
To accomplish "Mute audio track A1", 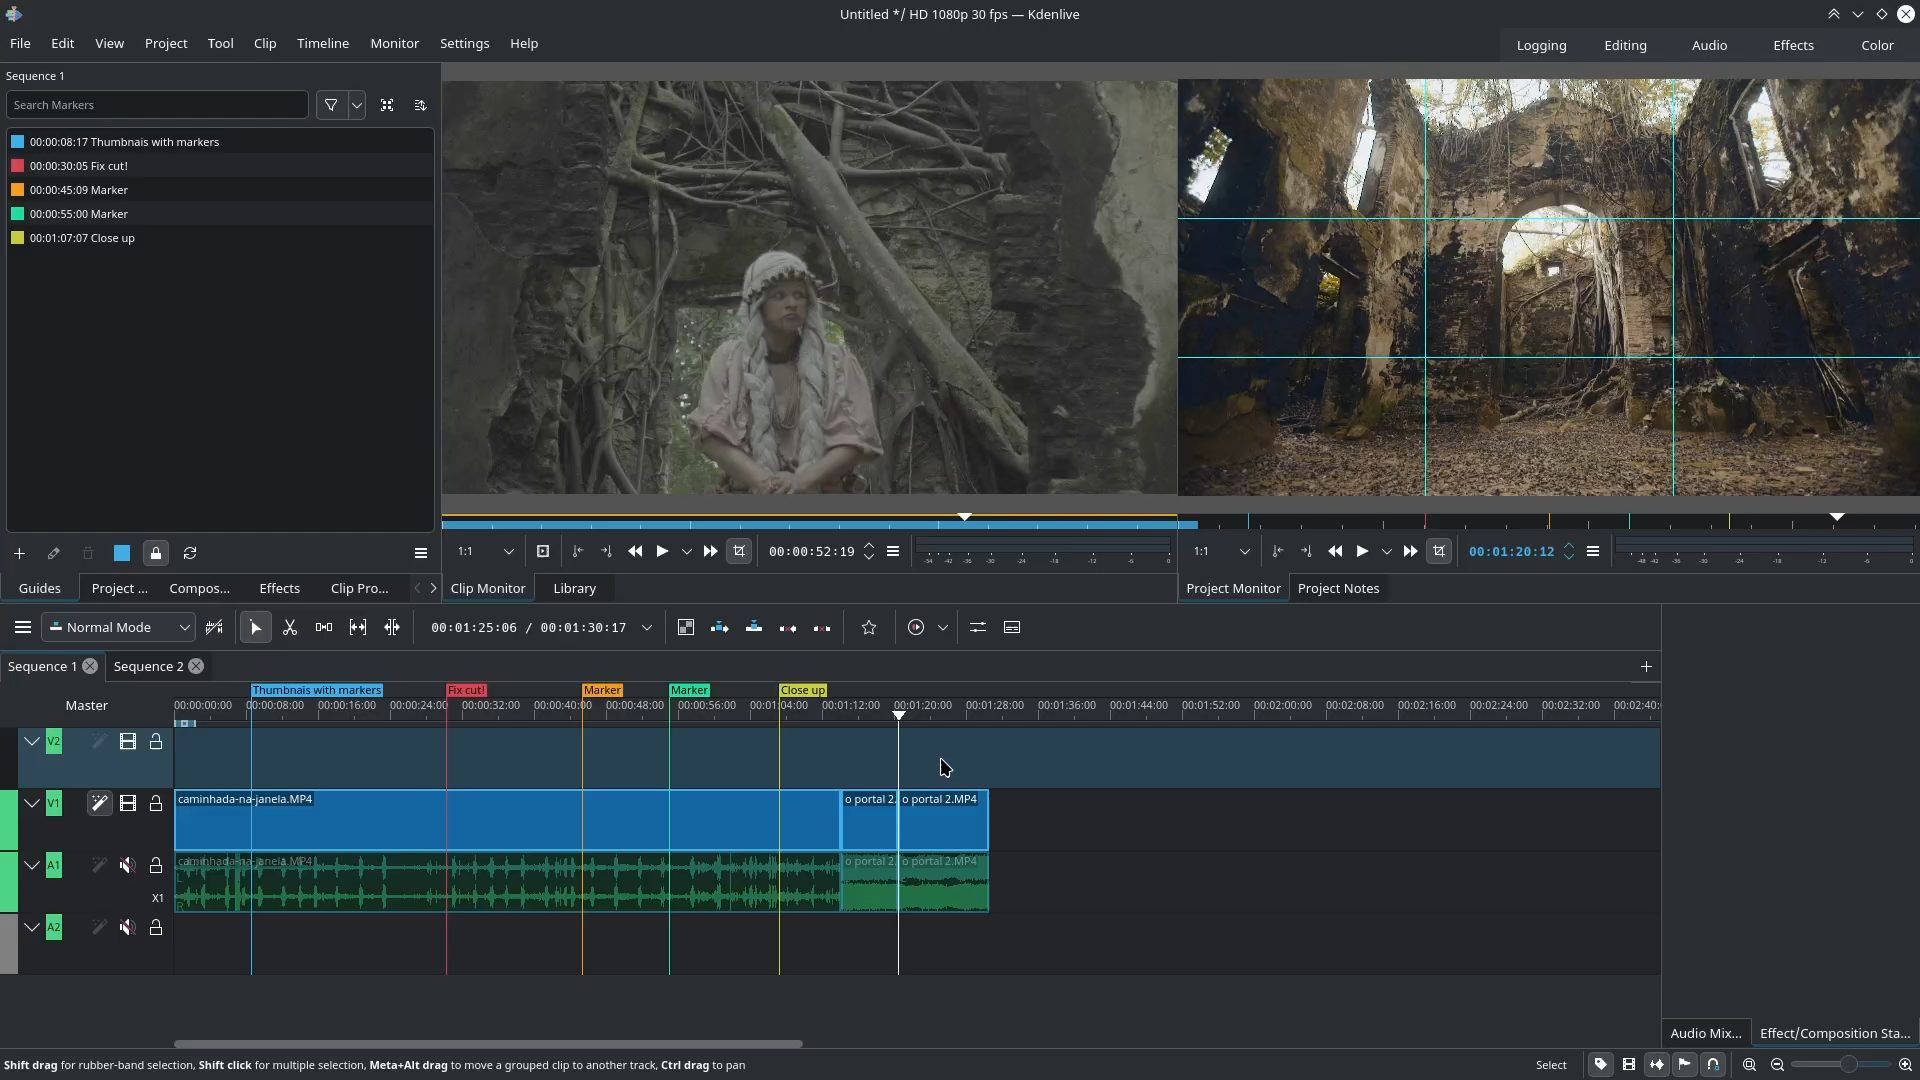I will (127, 866).
